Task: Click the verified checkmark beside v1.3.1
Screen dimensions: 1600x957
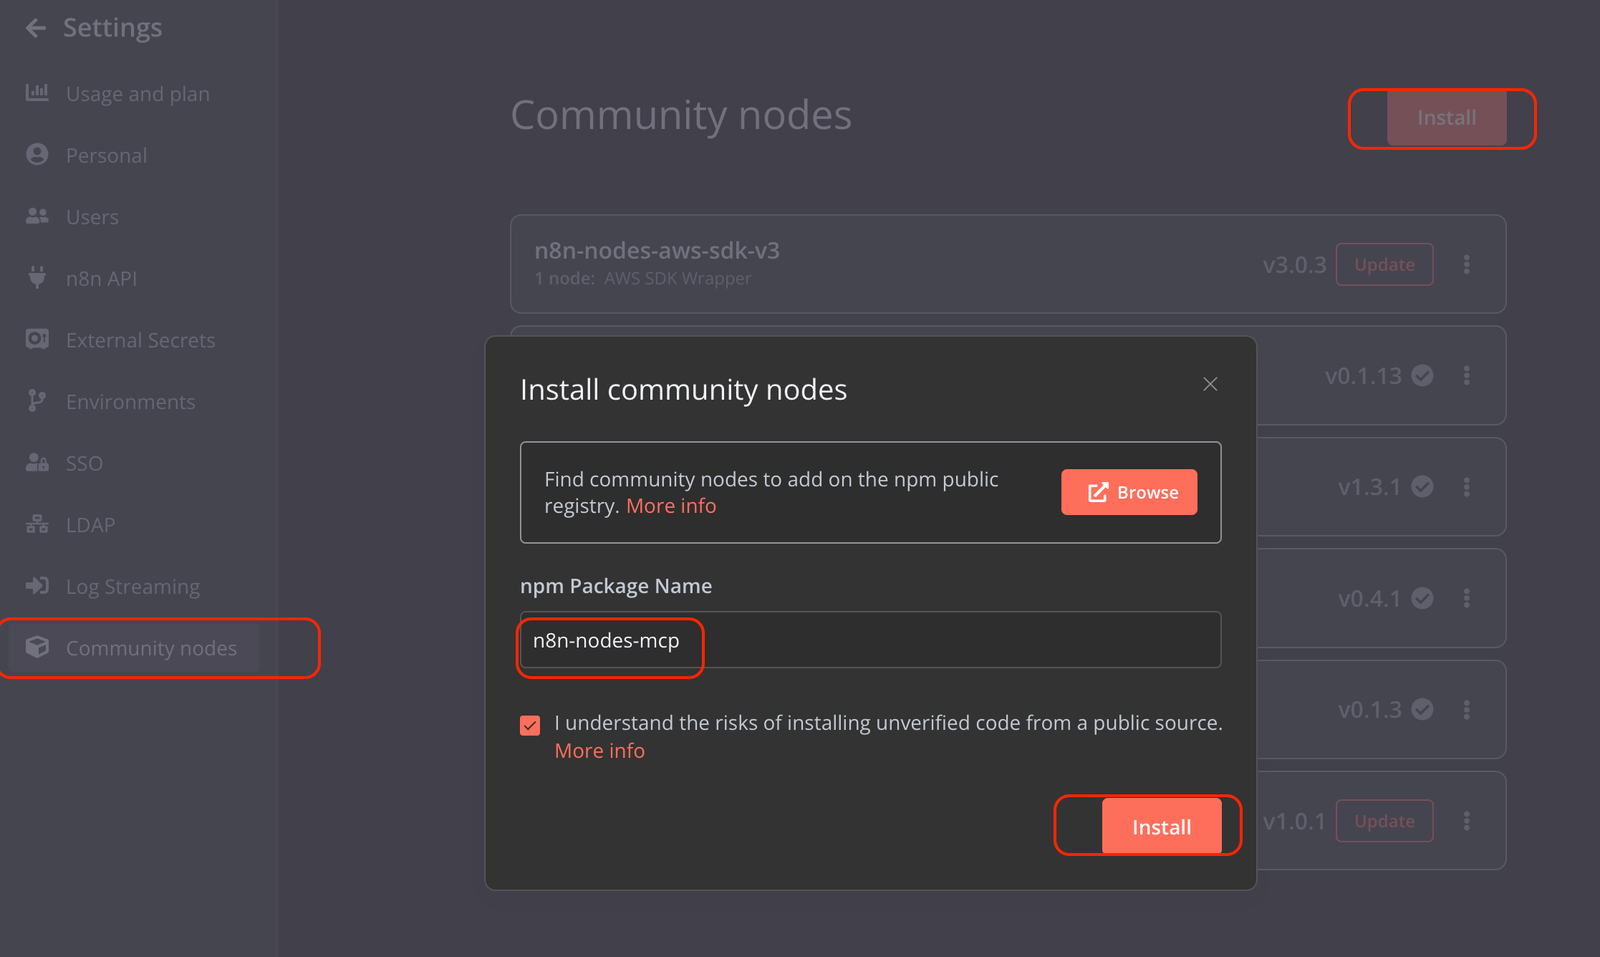Action: point(1422,487)
